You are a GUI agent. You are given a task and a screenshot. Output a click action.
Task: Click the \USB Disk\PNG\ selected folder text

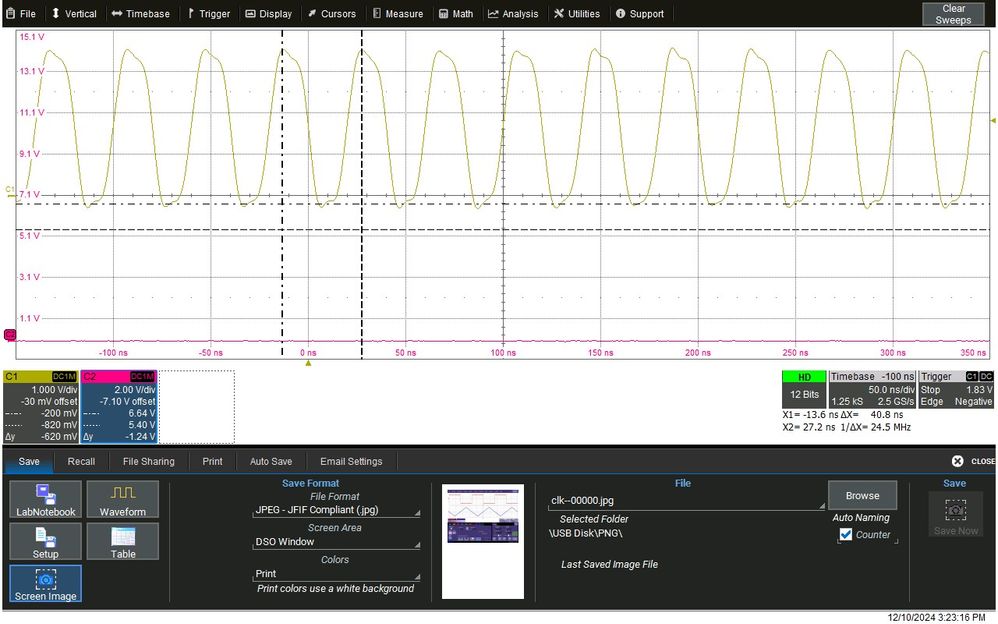point(586,533)
